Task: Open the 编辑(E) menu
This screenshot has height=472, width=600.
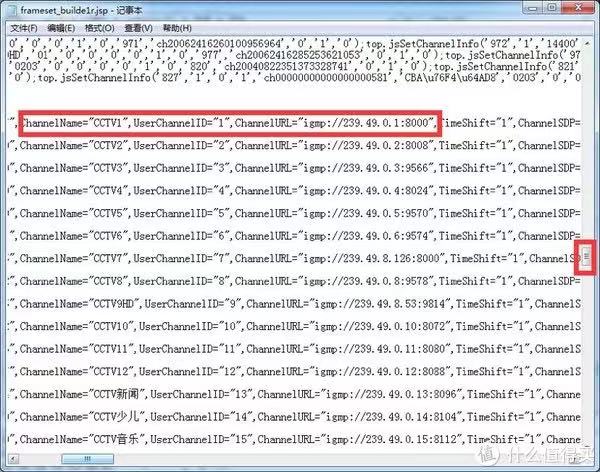Action: tap(61, 28)
